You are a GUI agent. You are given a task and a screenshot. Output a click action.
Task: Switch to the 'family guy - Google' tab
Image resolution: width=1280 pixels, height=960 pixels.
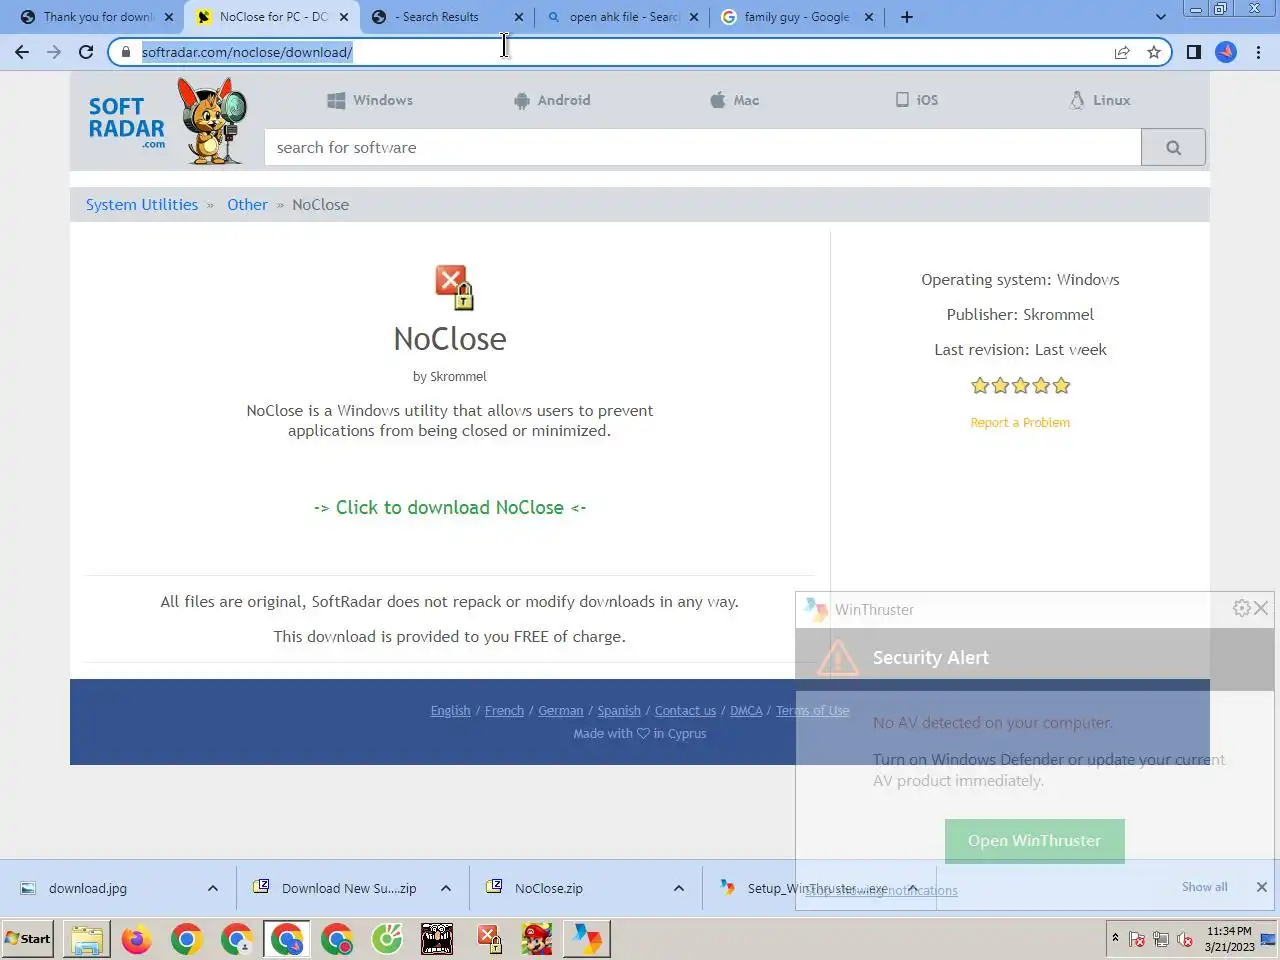(797, 17)
